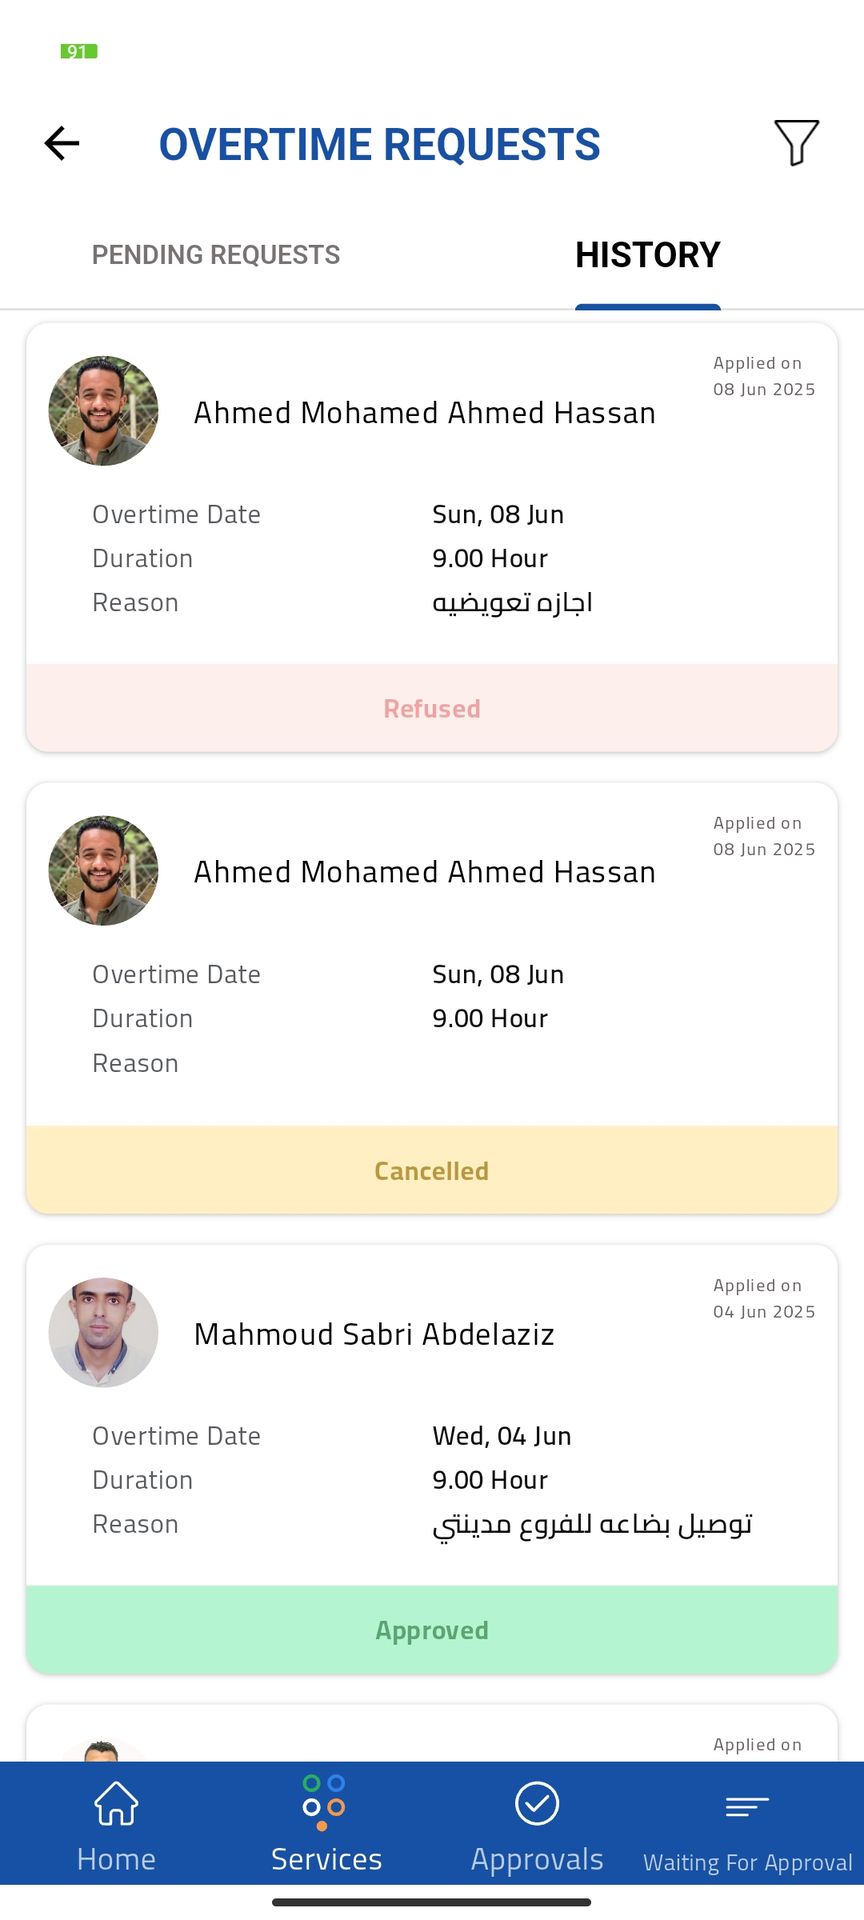Tap the Approved status bar
Image resolution: width=864 pixels, height=1920 pixels.
click(432, 1630)
